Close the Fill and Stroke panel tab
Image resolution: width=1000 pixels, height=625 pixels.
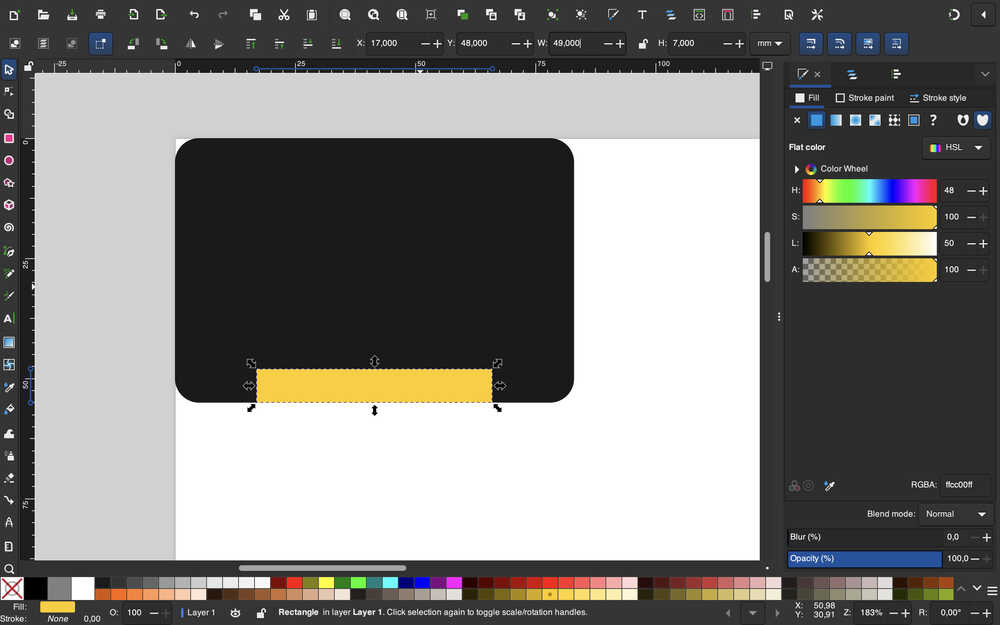[817, 75]
